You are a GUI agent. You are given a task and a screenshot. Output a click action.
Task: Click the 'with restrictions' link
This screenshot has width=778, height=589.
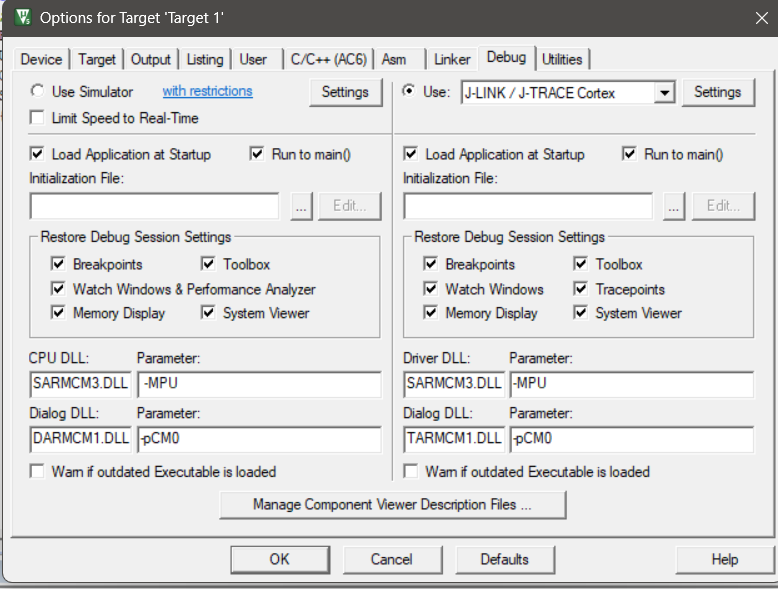207,91
